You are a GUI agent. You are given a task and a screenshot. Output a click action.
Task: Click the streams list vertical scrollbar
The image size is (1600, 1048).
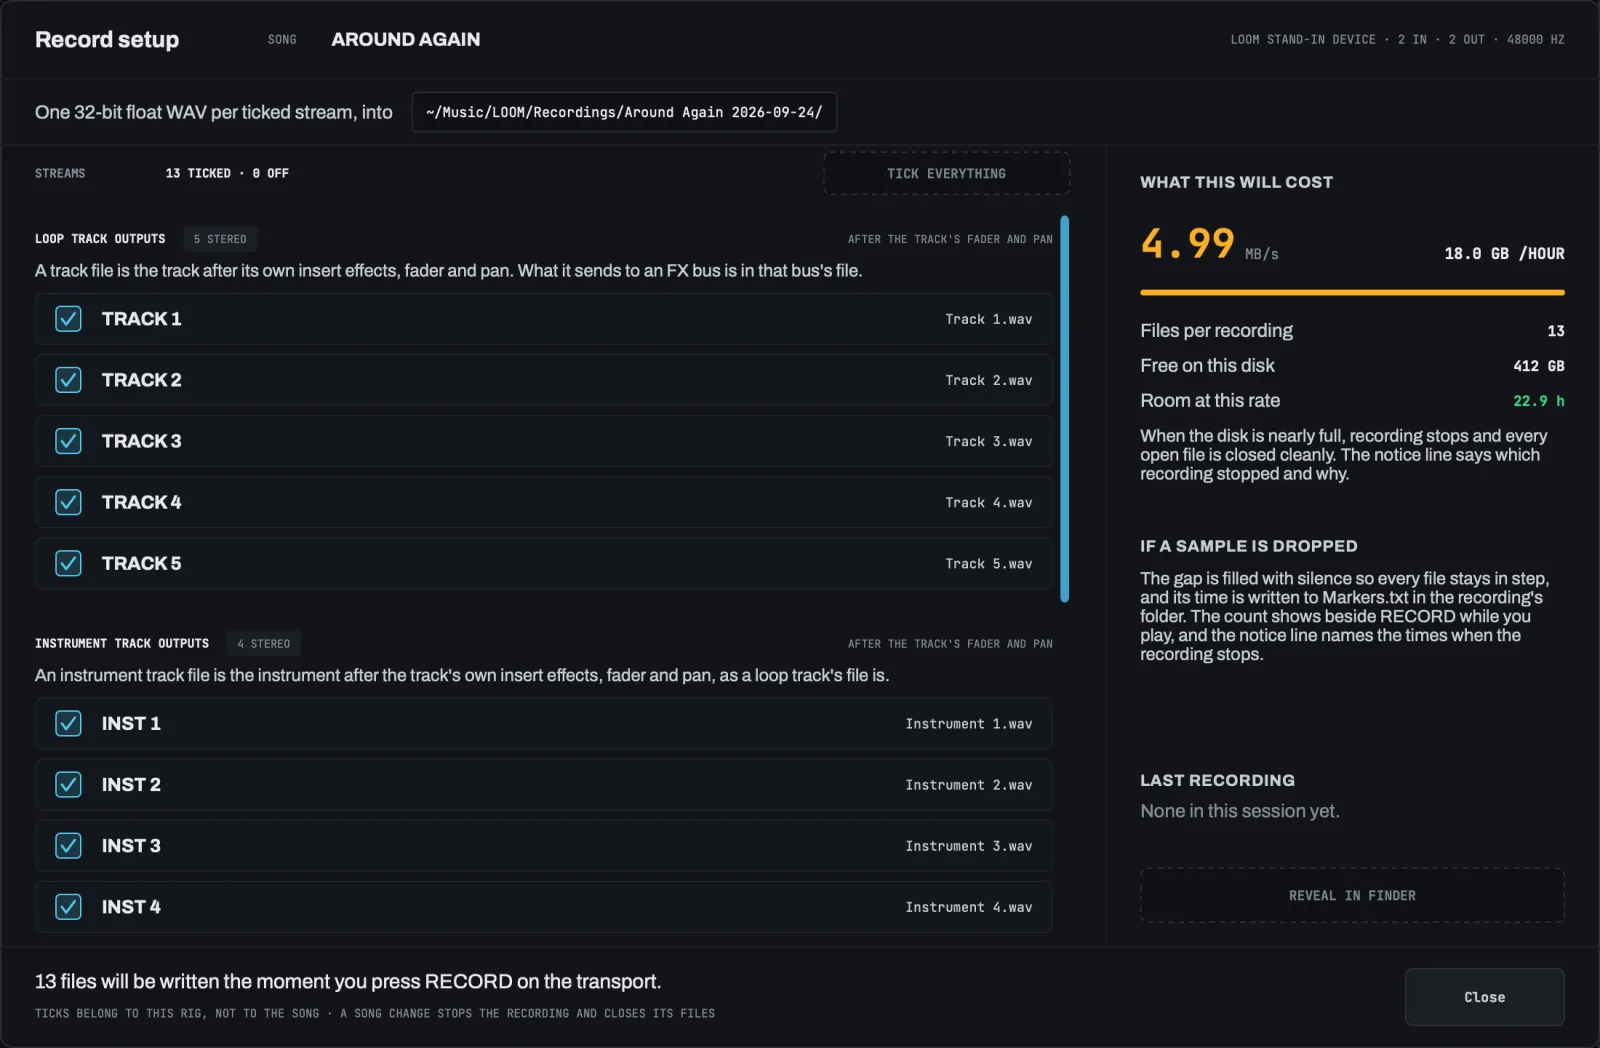coord(1064,409)
